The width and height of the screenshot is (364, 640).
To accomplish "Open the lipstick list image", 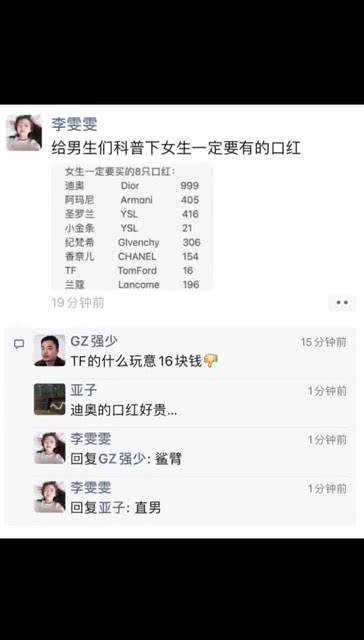I will tap(132, 227).
